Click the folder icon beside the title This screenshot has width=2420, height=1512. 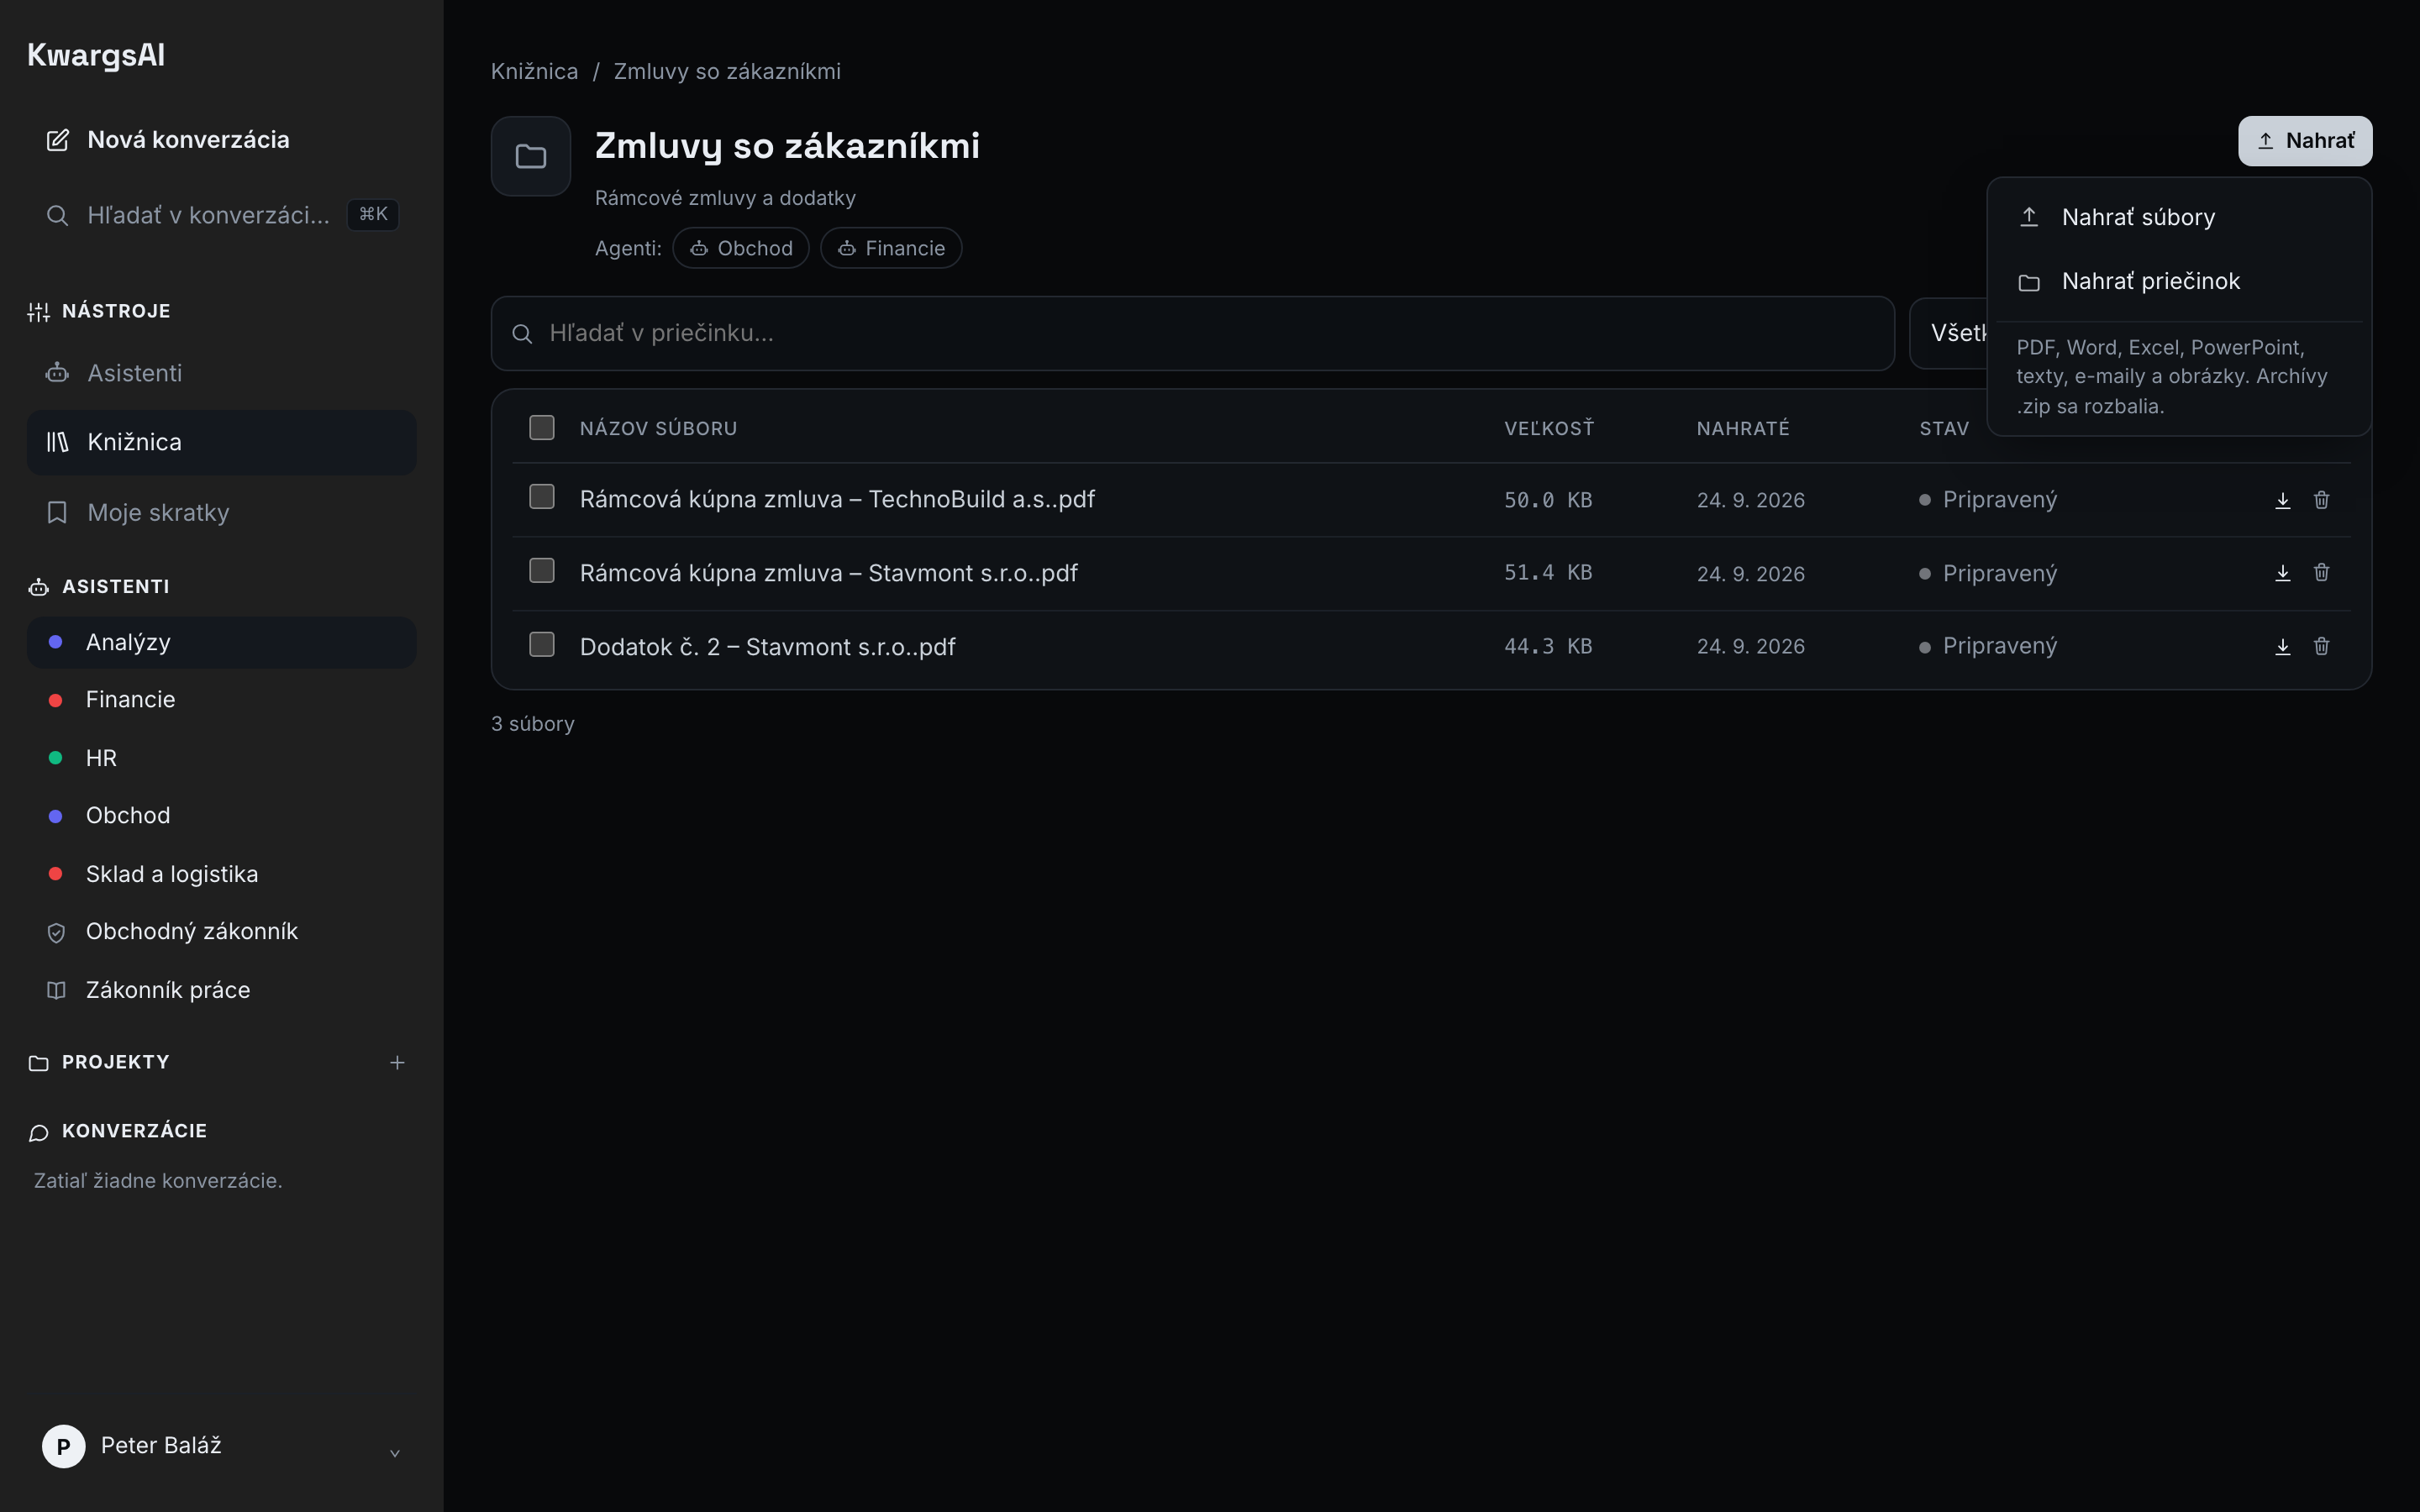pos(530,156)
